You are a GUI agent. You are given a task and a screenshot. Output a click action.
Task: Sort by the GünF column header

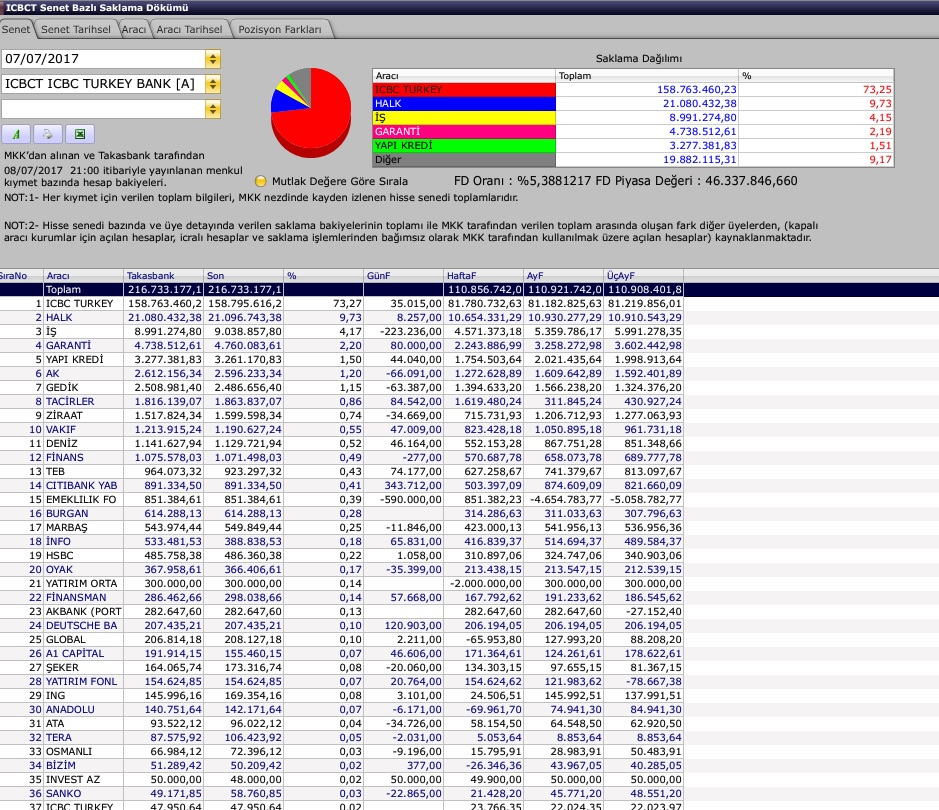click(404, 275)
